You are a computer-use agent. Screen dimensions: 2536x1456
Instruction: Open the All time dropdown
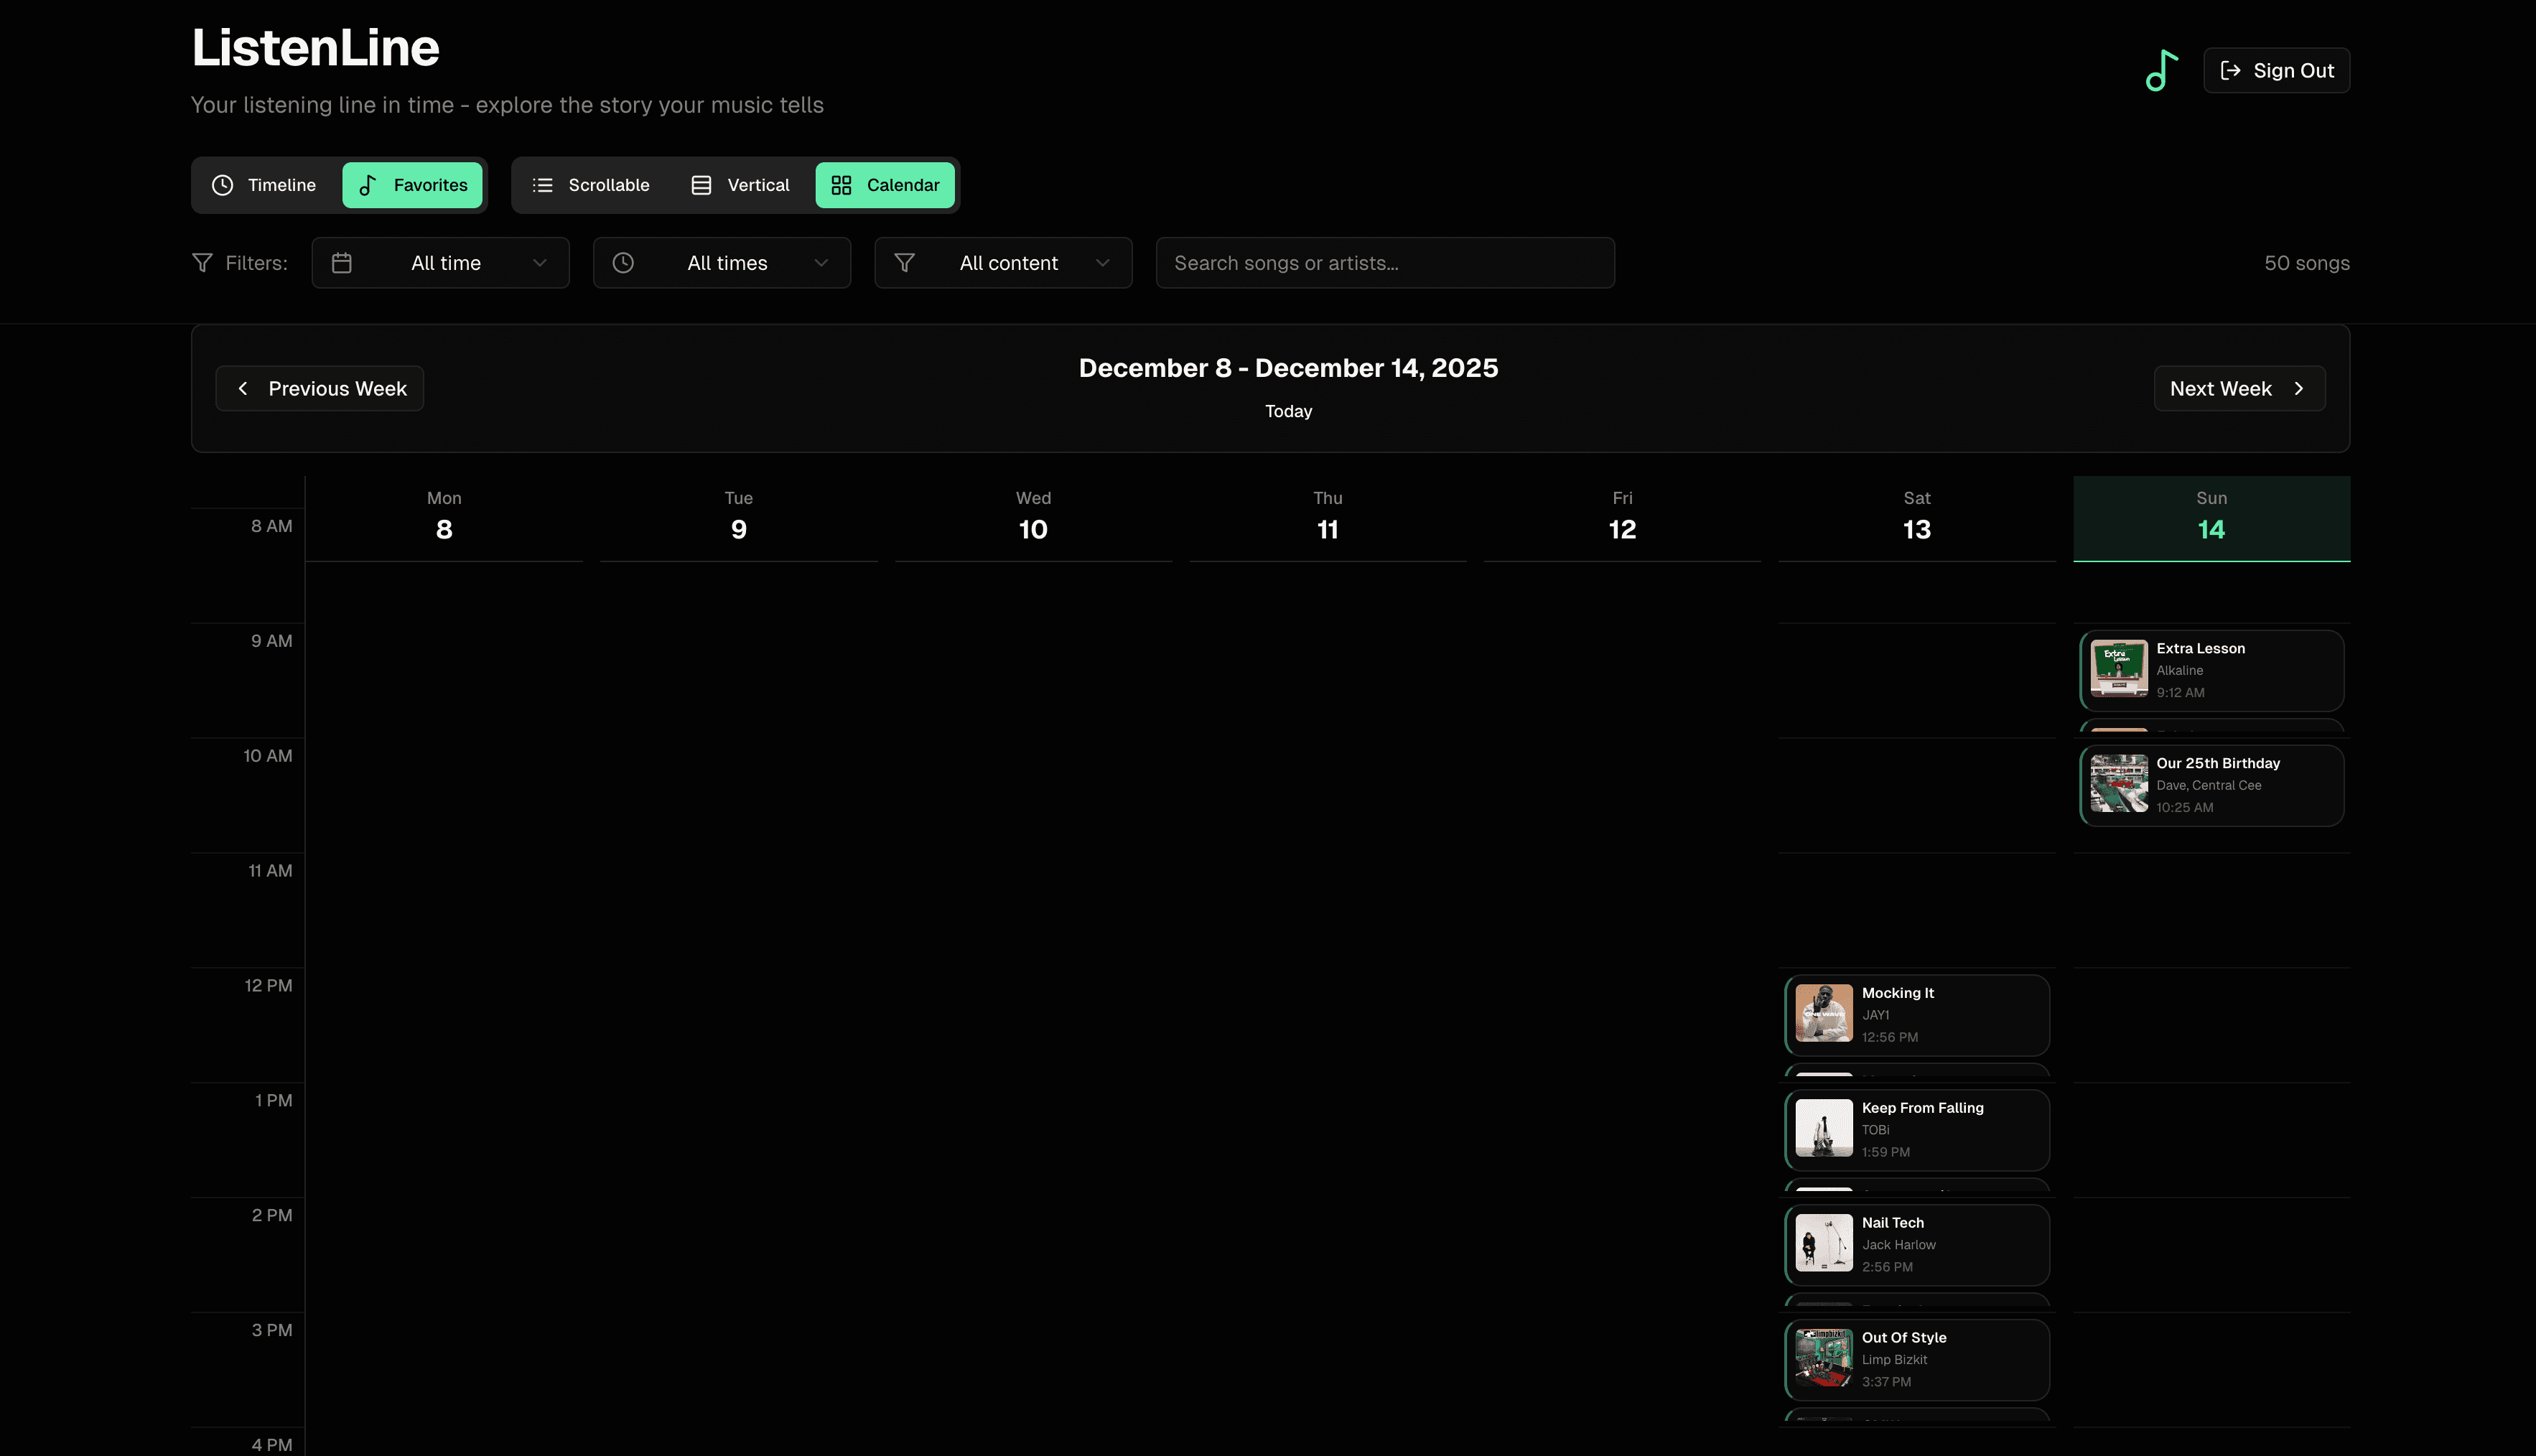[440, 263]
